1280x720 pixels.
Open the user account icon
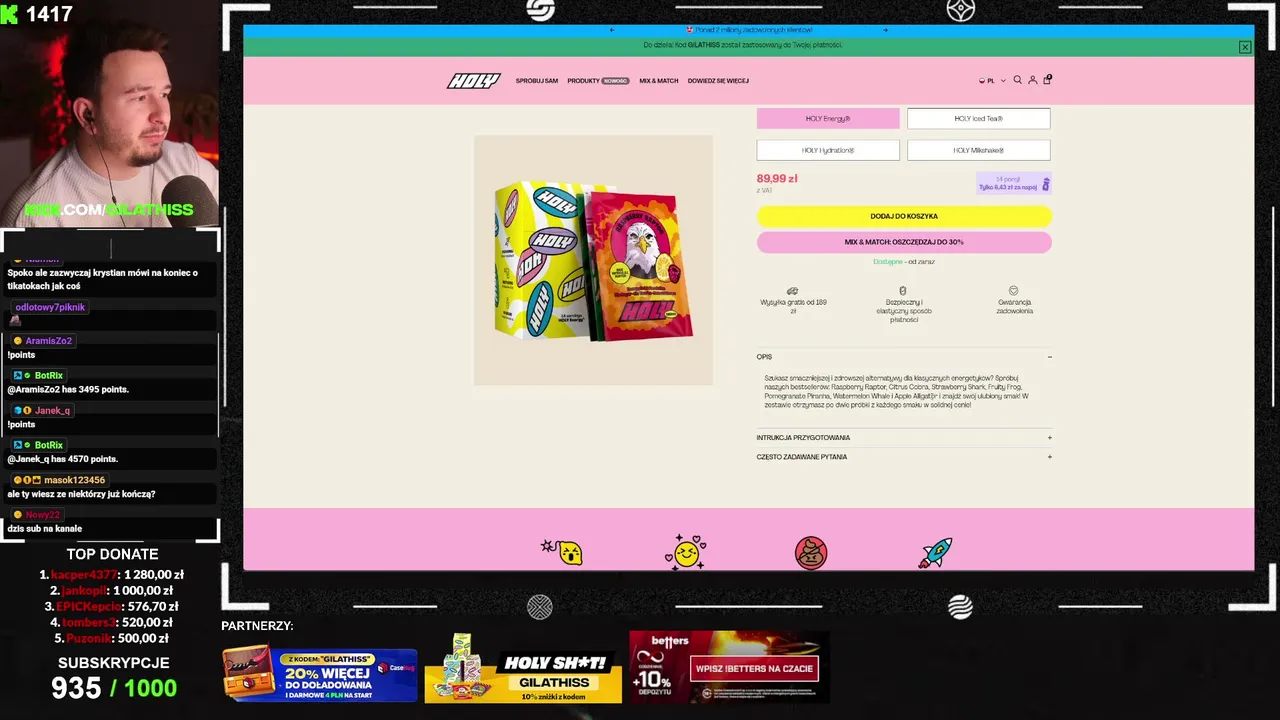pyautogui.click(x=1033, y=80)
